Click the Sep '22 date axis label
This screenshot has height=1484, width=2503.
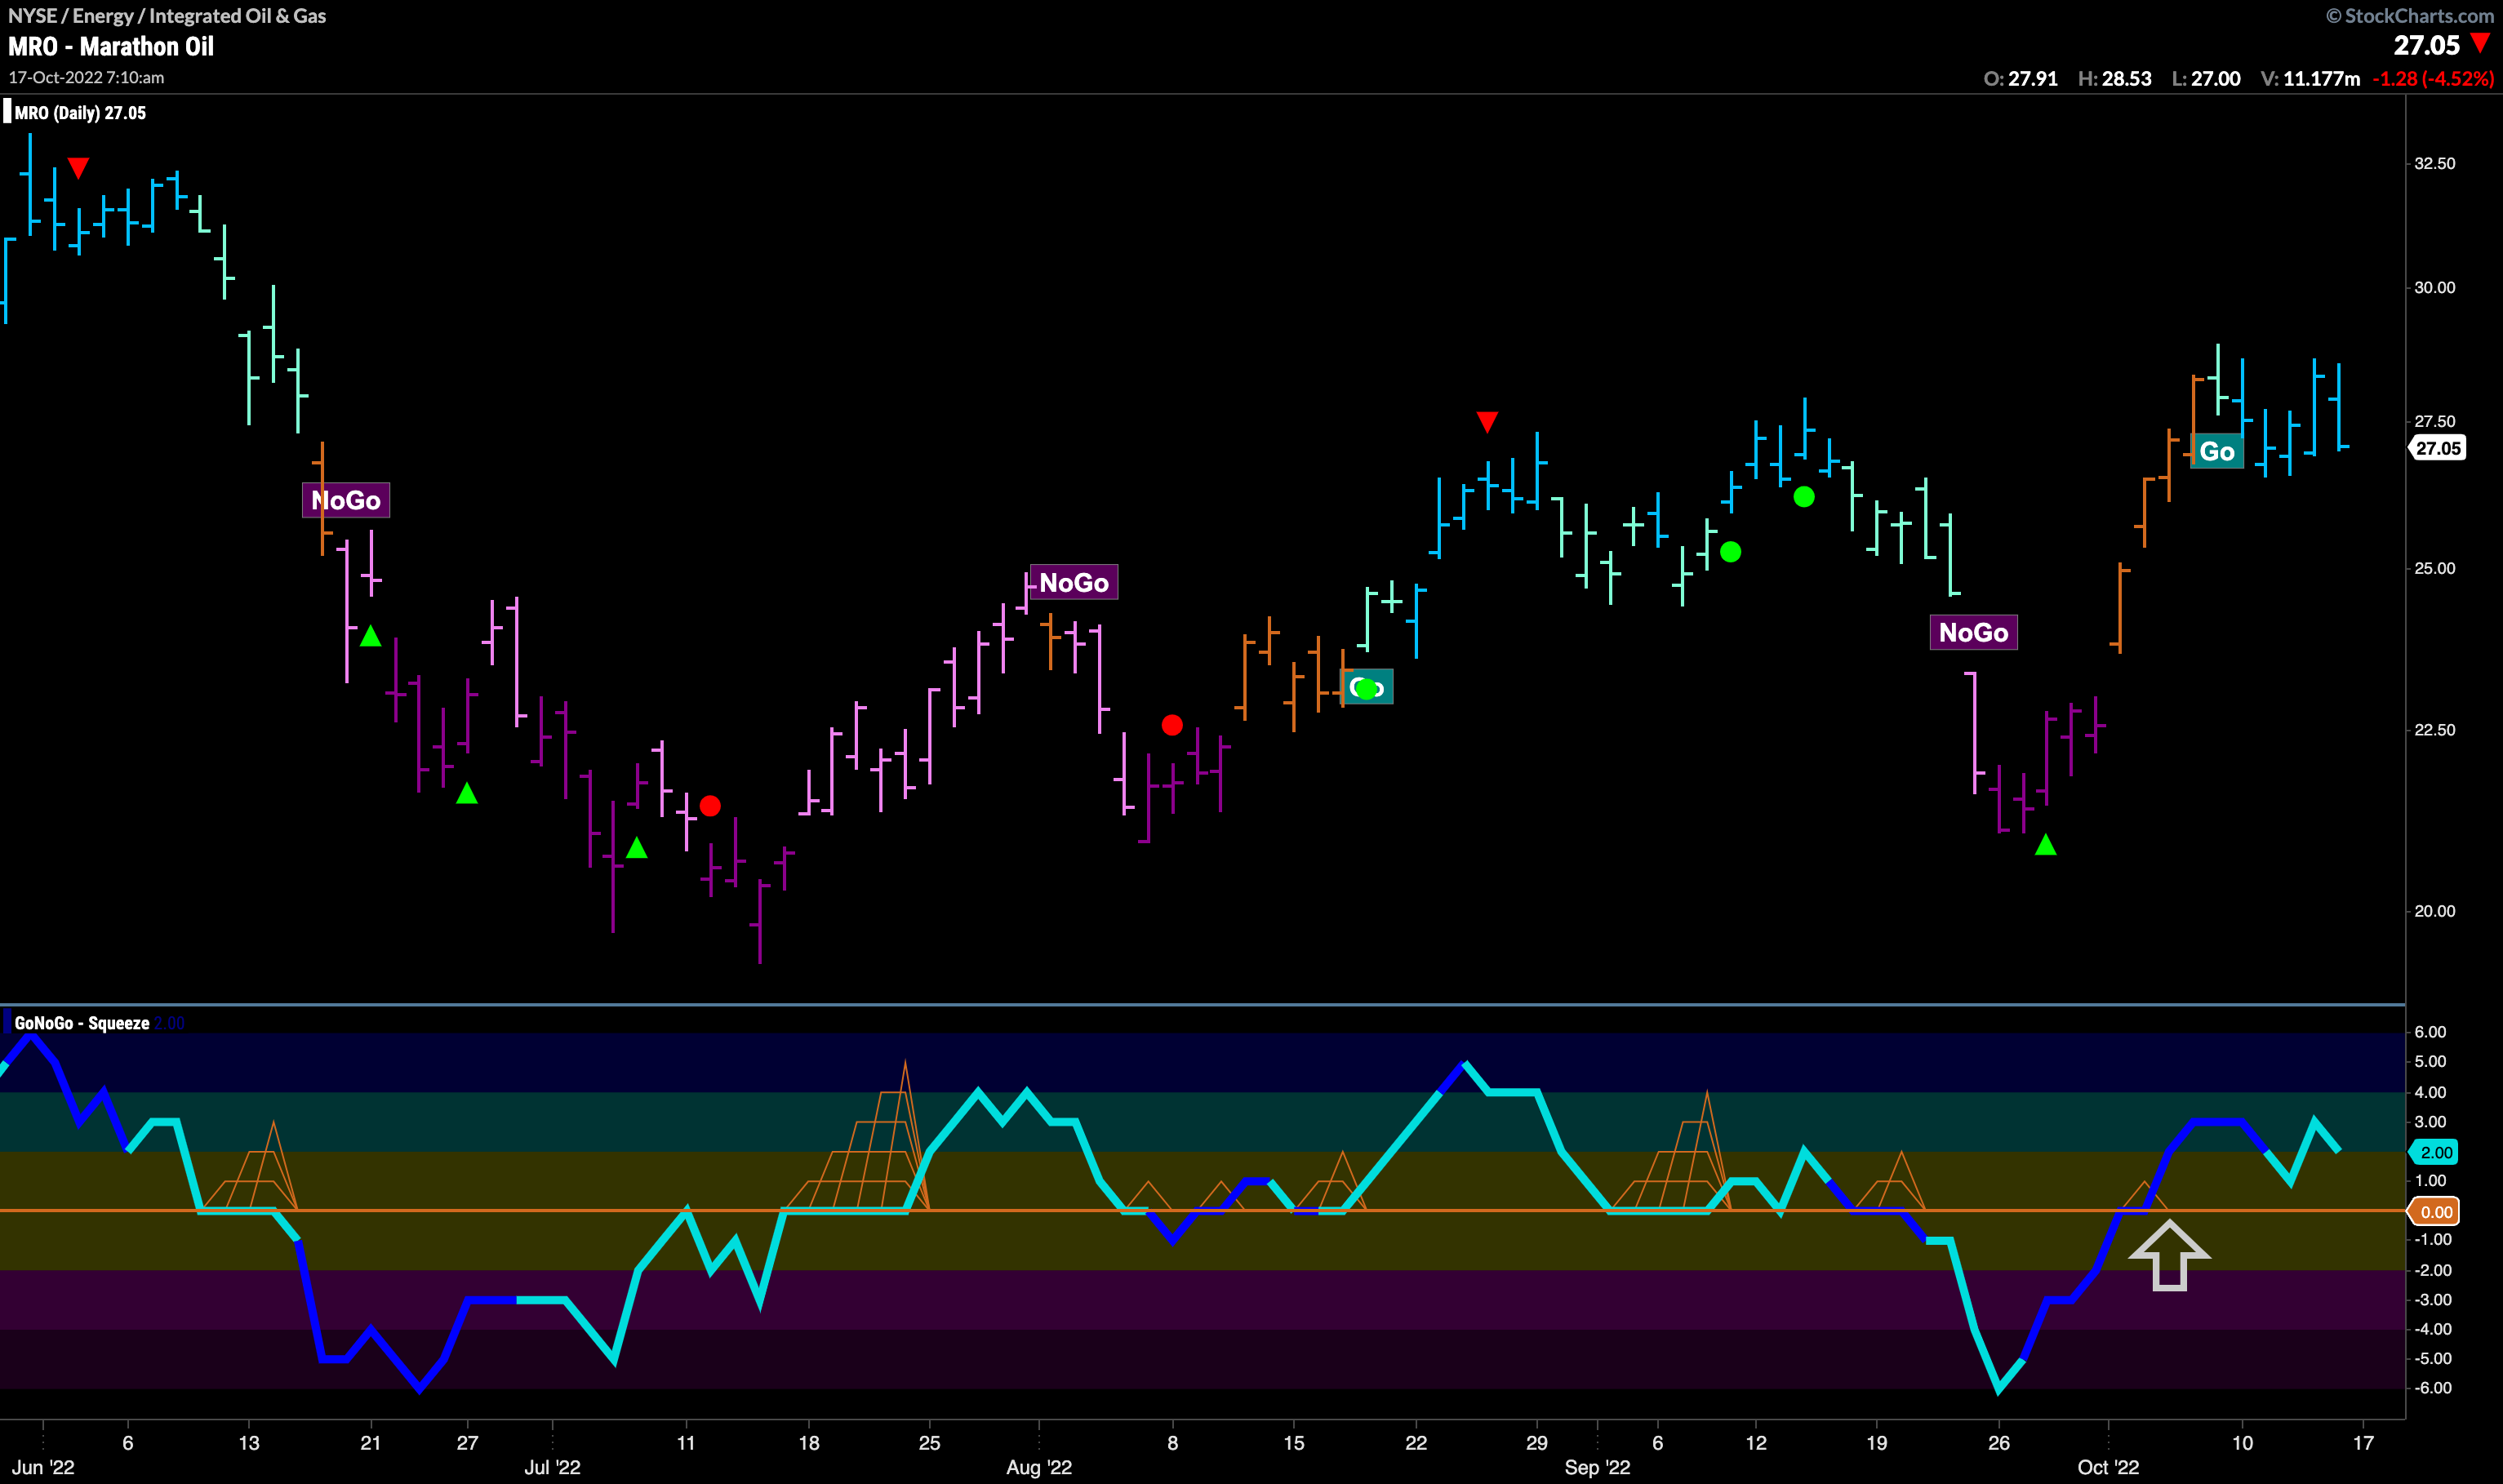[1597, 1467]
